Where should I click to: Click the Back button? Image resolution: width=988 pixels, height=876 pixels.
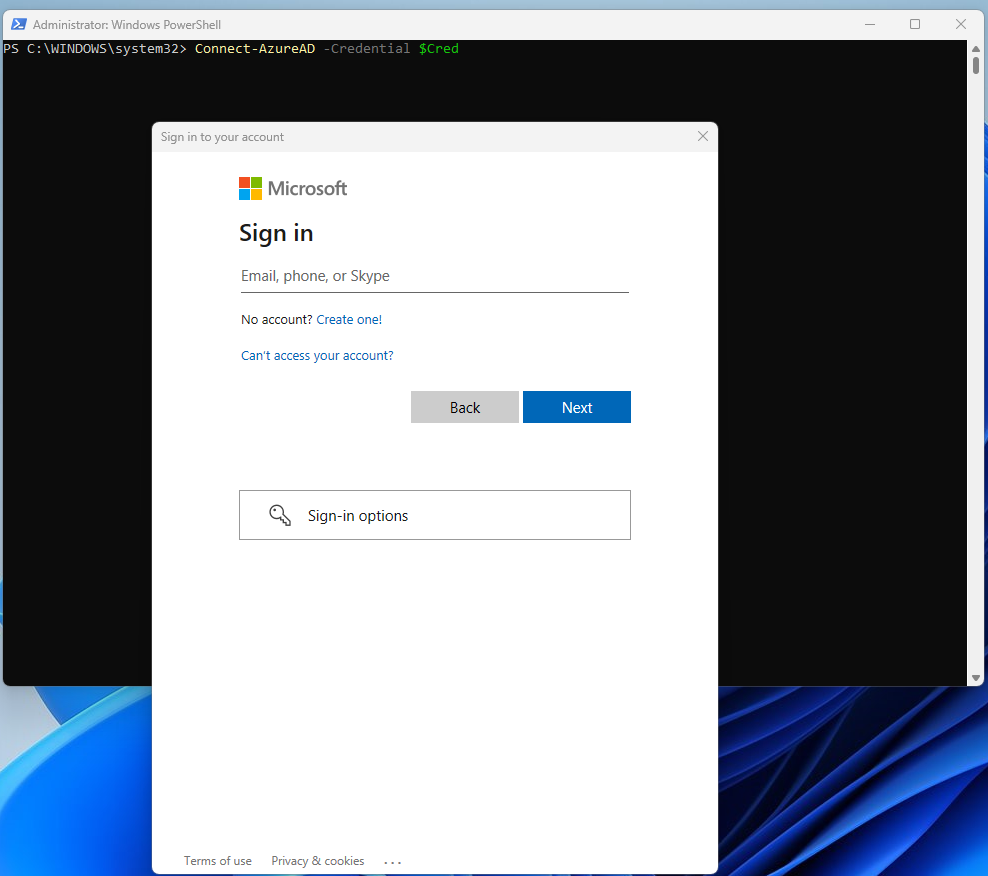(464, 407)
